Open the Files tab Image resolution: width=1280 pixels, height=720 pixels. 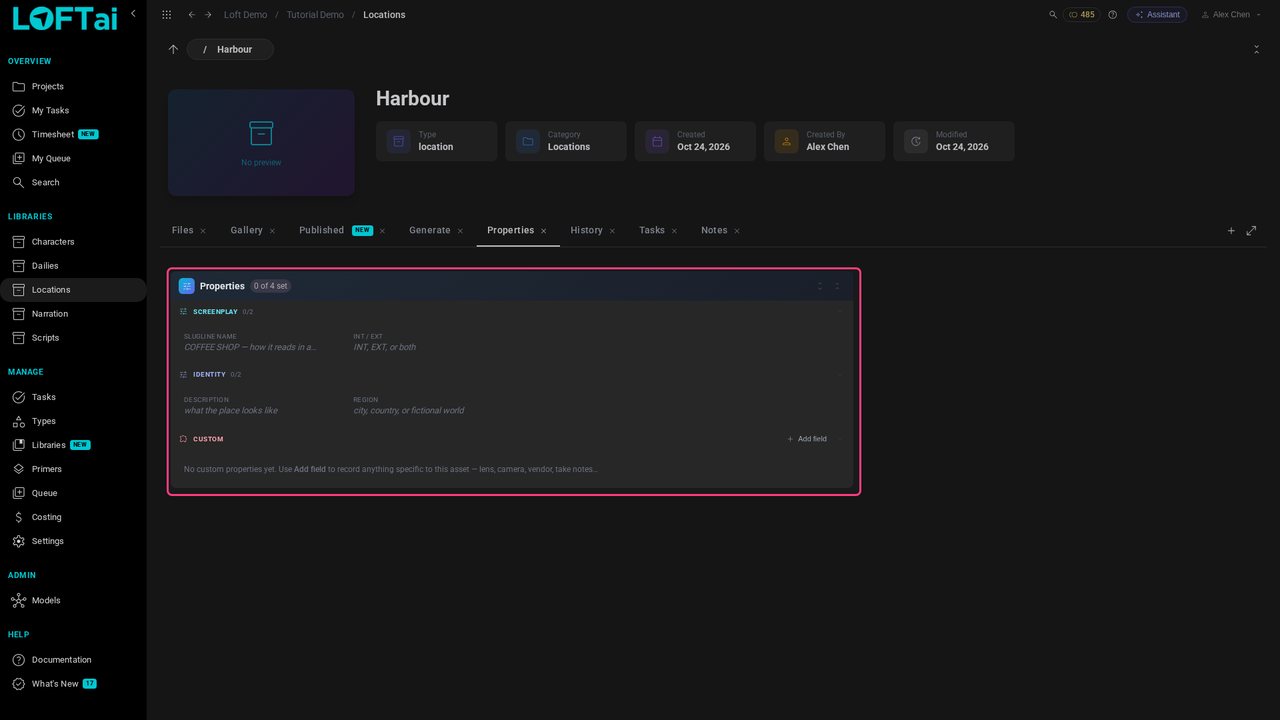(x=182, y=230)
